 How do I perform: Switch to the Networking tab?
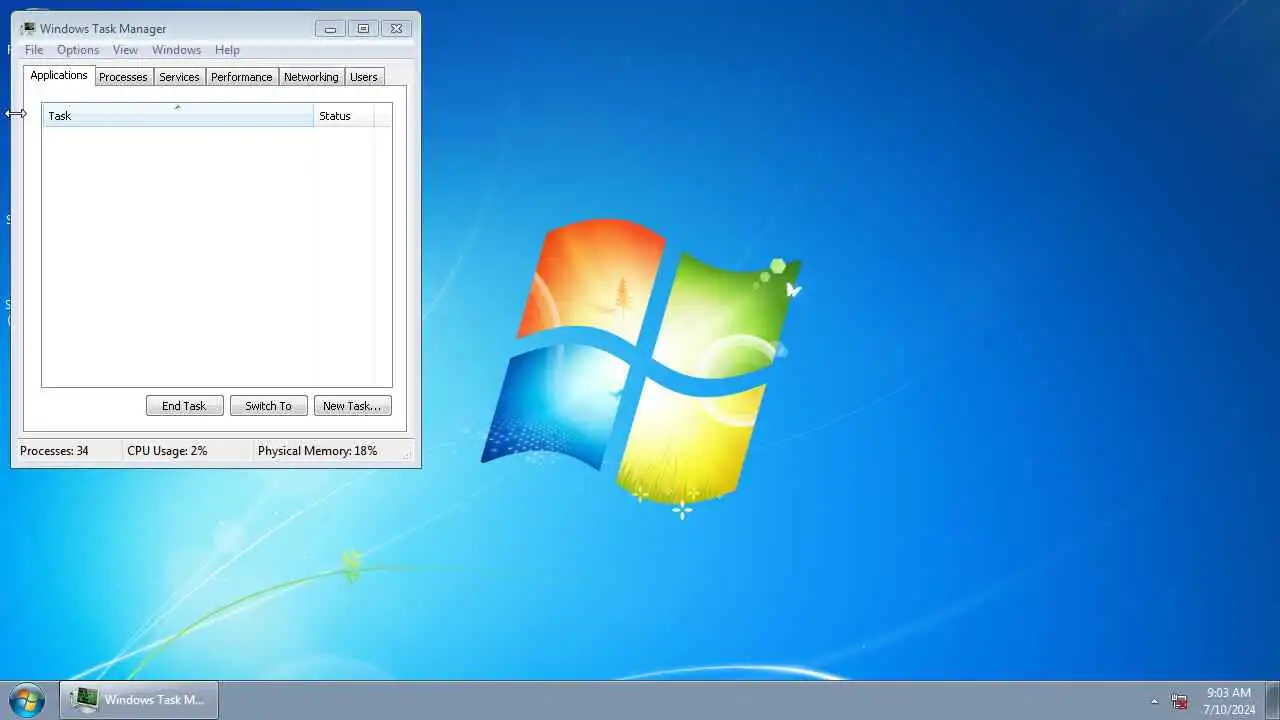[311, 77]
